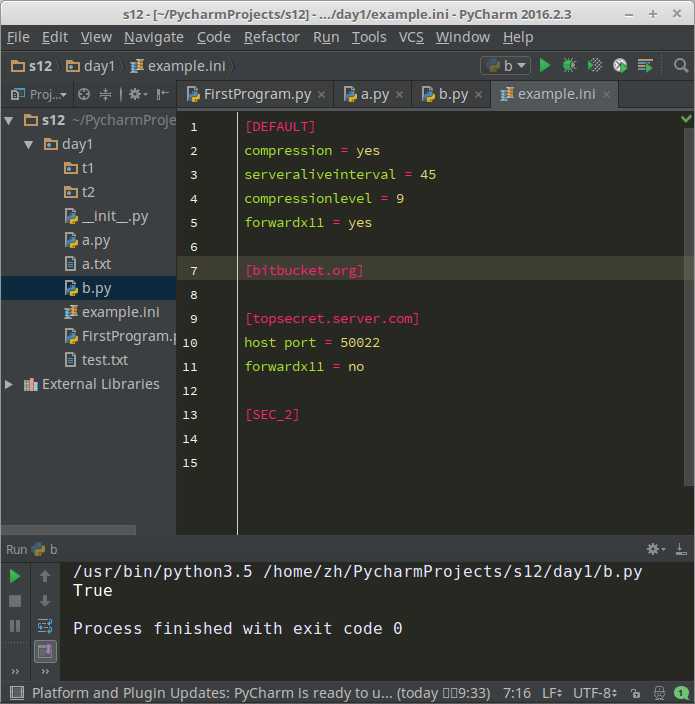The width and height of the screenshot is (695, 704).
Task: Hide the project tool window
Action: [x=162, y=94]
